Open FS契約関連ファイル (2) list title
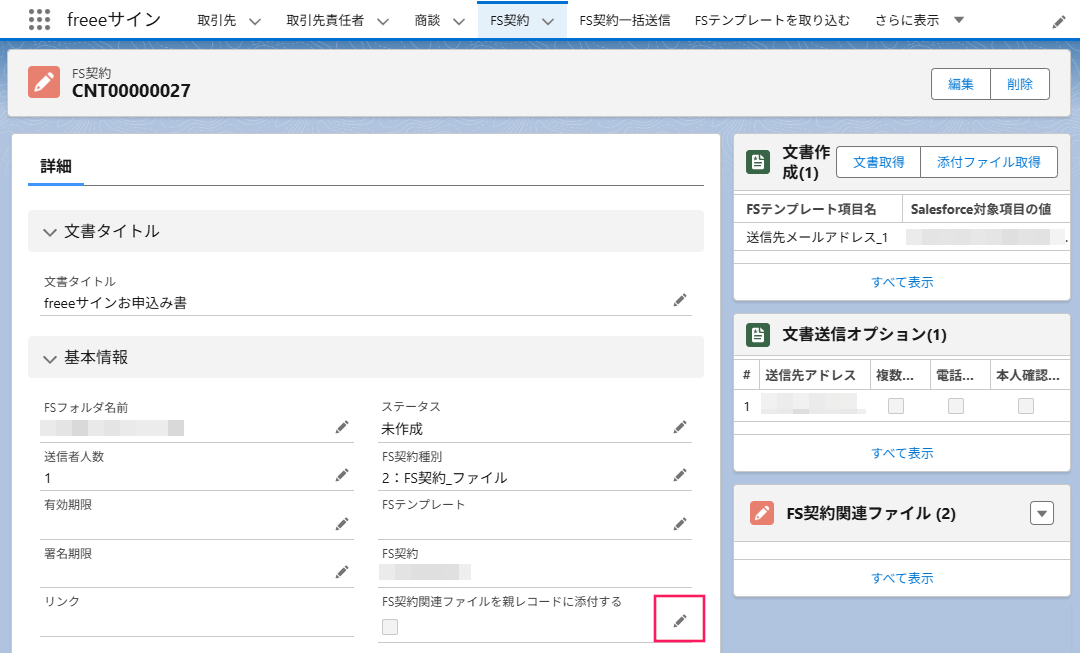 point(871,513)
